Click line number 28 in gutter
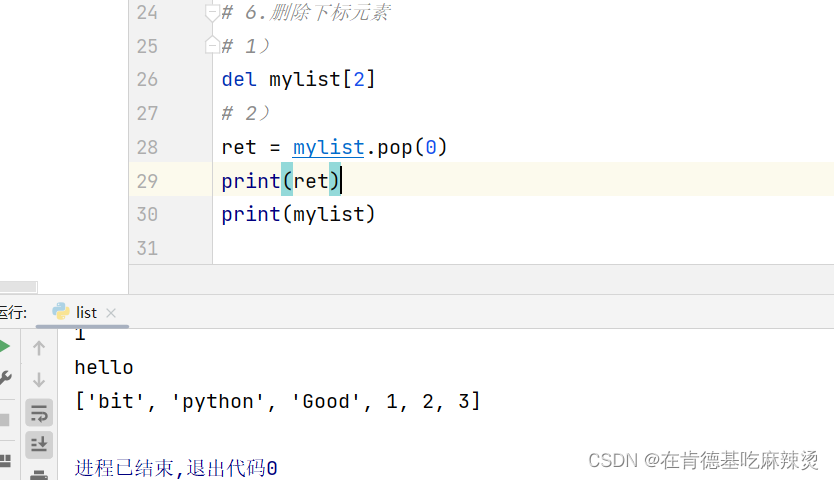Screen dimensions: 834x480 coord(147,147)
